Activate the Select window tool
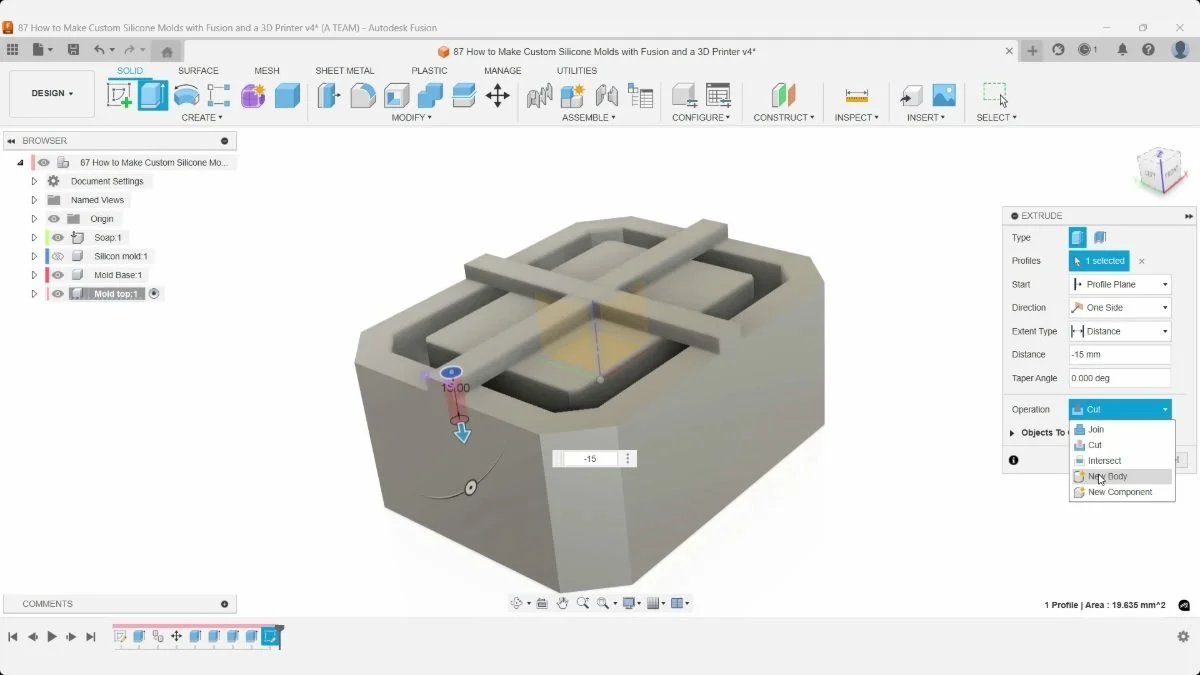This screenshot has height=675, width=1200. [x=995, y=95]
